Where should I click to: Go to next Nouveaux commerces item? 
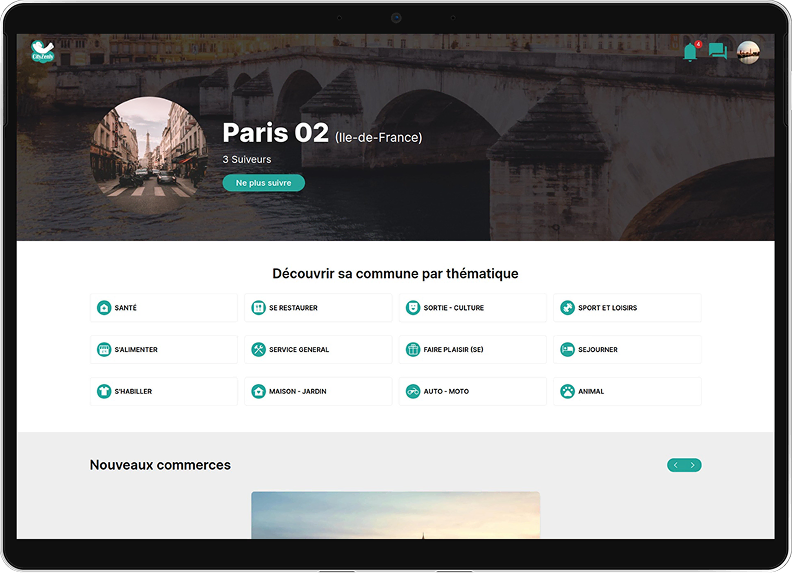pos(693,465)
